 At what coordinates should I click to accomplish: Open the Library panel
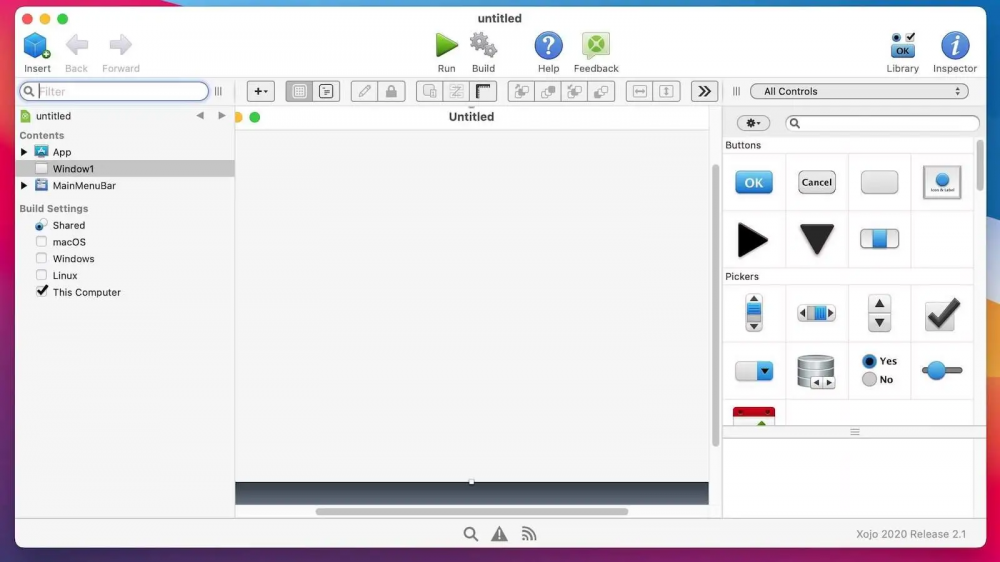(902, 46)
